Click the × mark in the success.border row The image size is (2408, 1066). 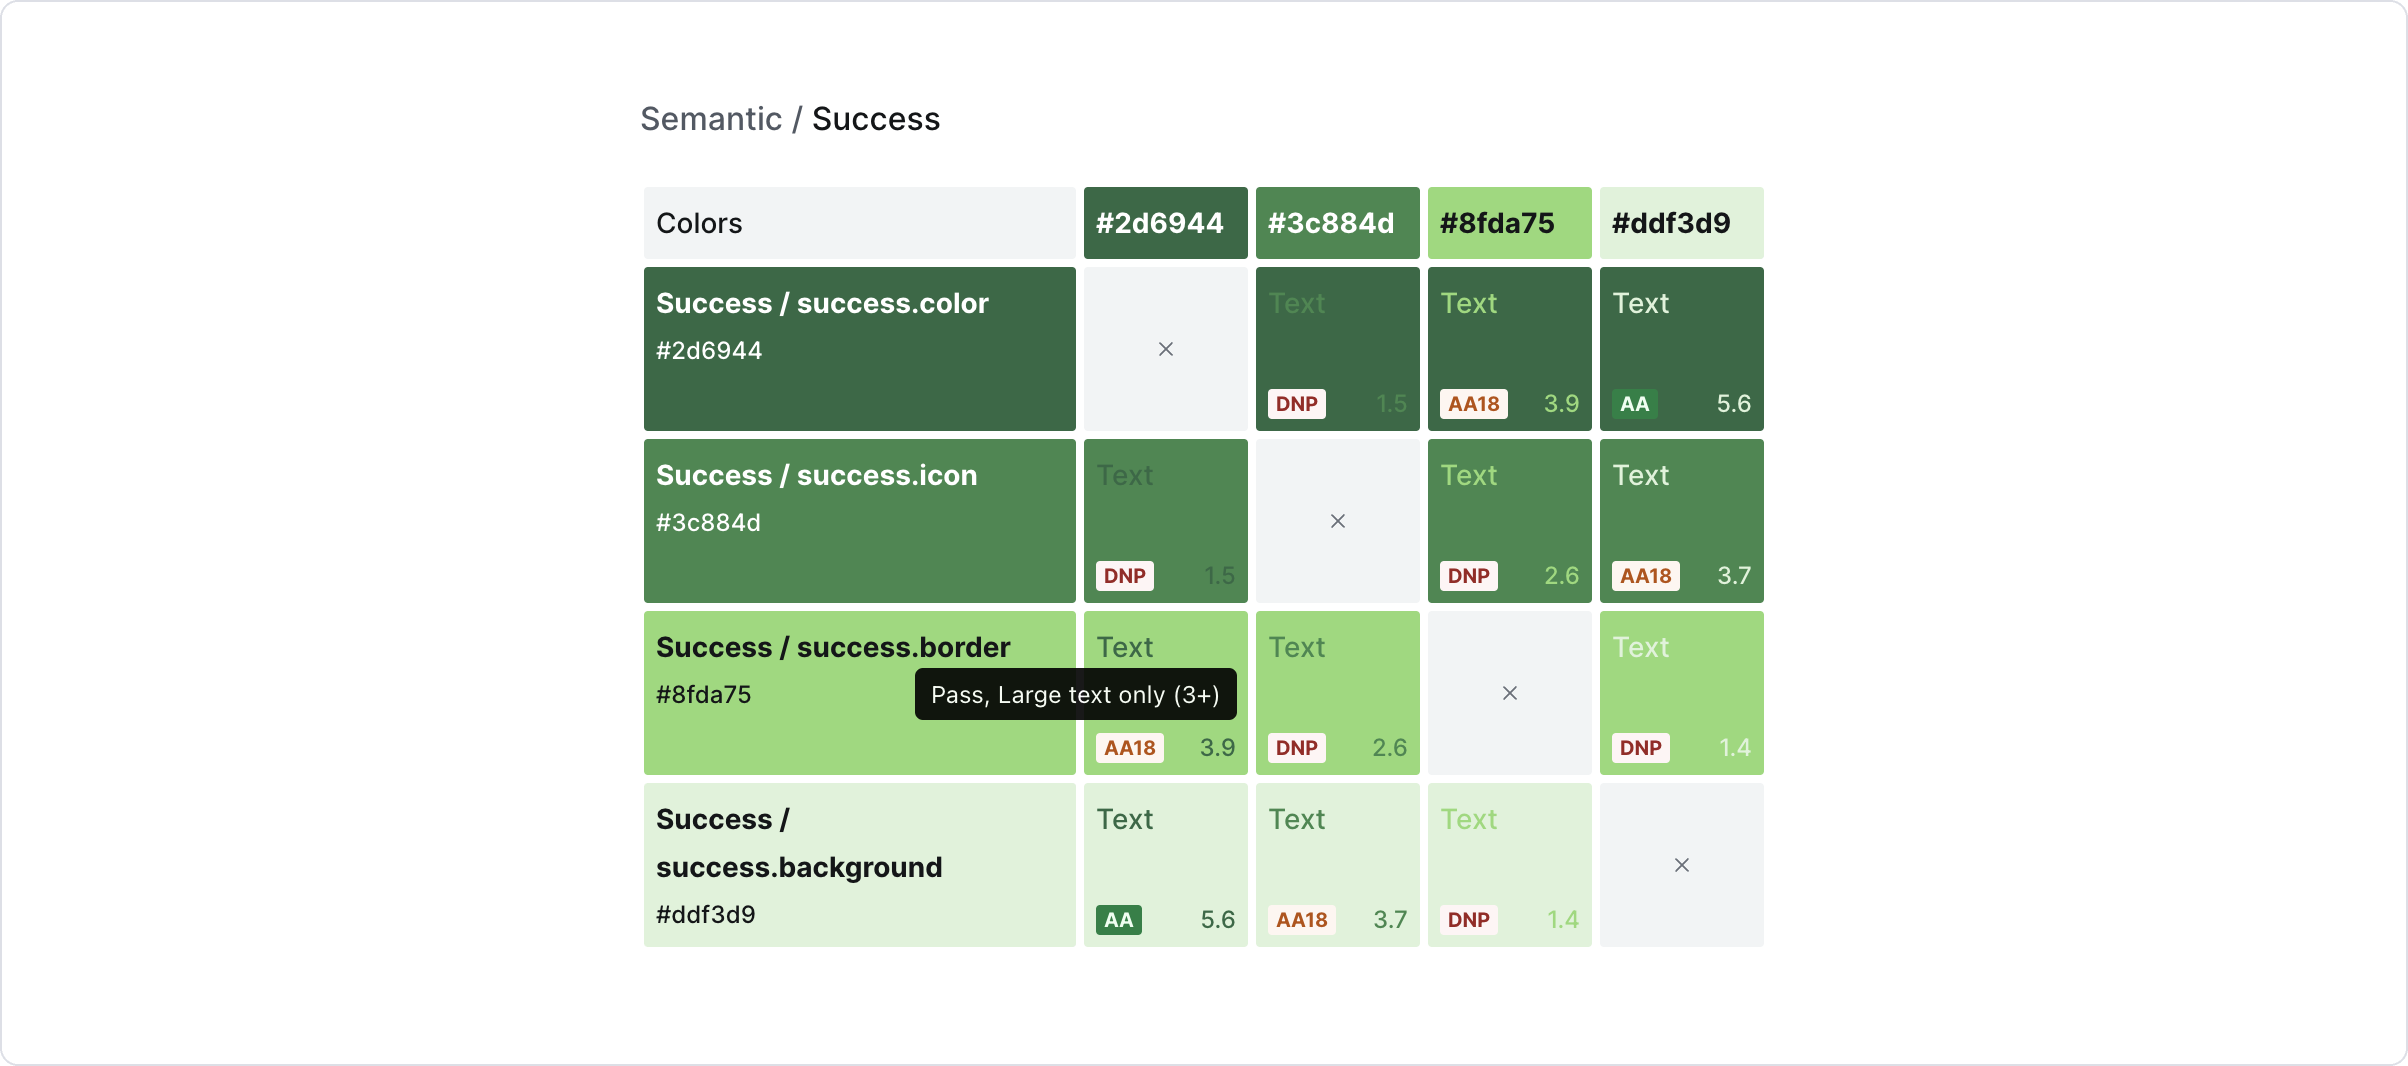pyautogui.click(x=1509, y=693)
